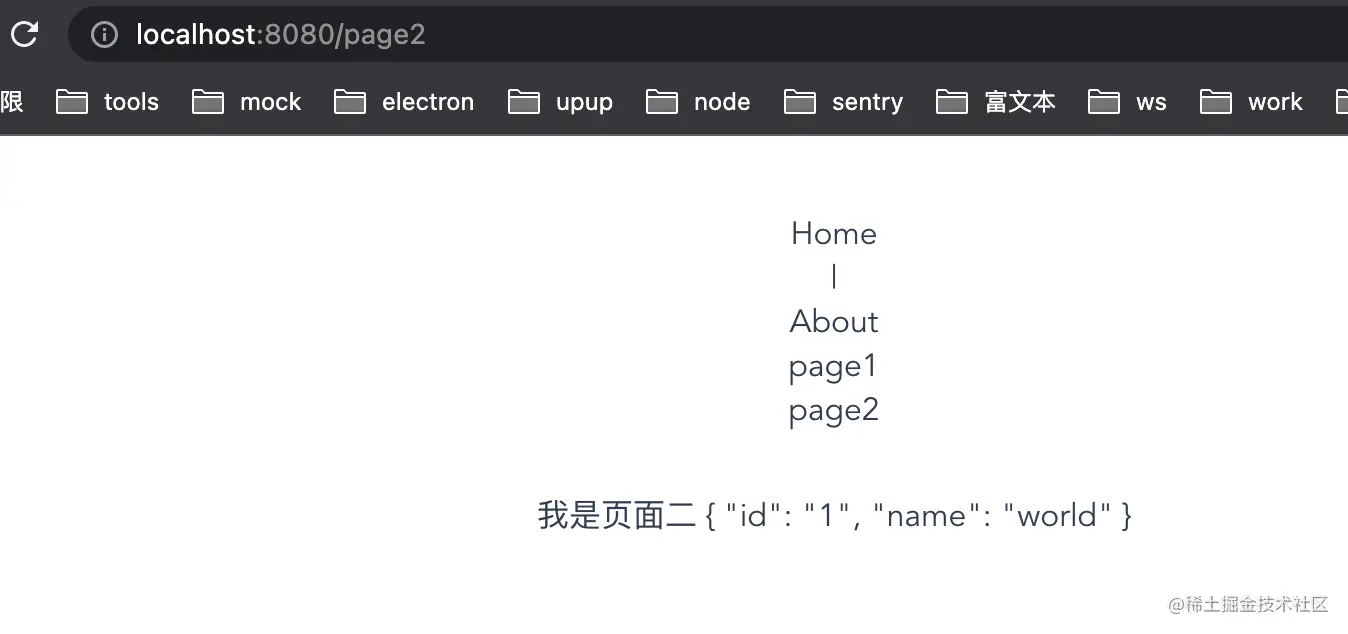Open the page1 route link
The height and width of the screenshot is (634, 1348).
(832, 366)
